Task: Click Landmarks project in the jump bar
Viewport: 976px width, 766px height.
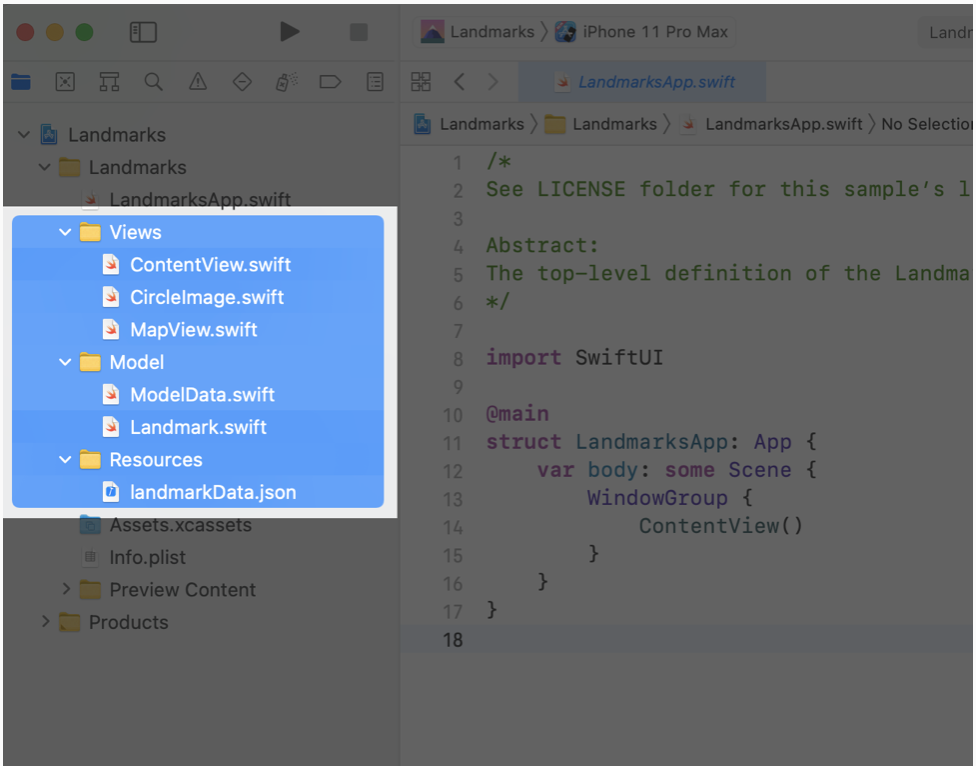Action: [469, 124]
